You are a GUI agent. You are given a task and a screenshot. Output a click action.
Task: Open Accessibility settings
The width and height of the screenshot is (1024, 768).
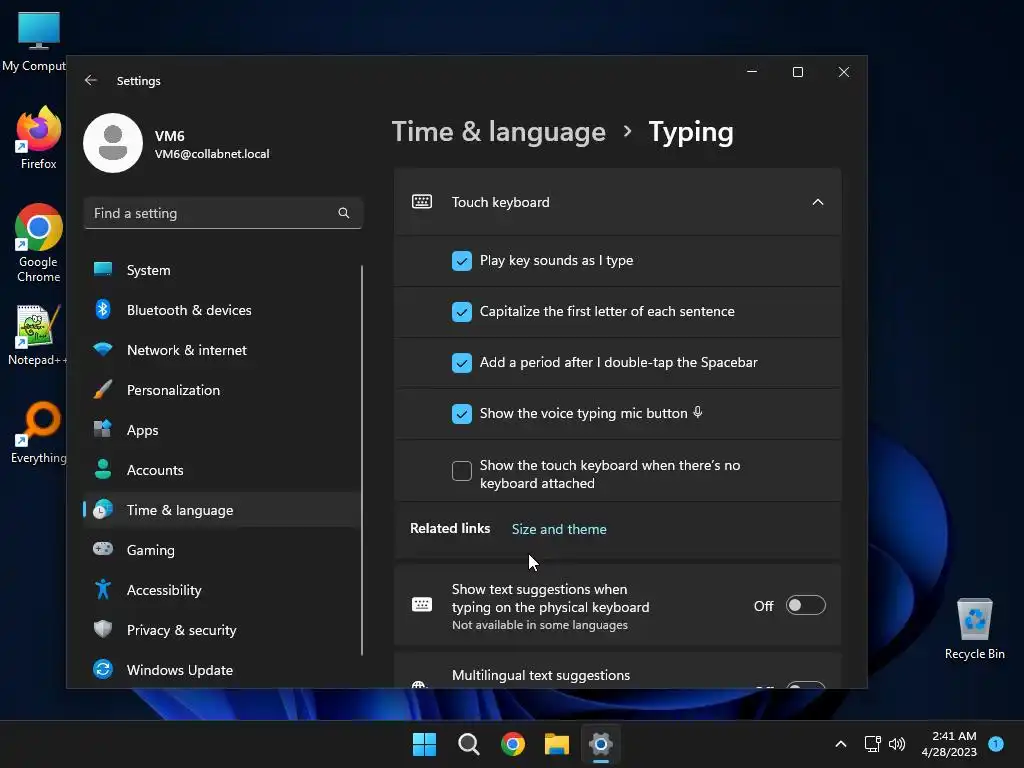[222, 589]
